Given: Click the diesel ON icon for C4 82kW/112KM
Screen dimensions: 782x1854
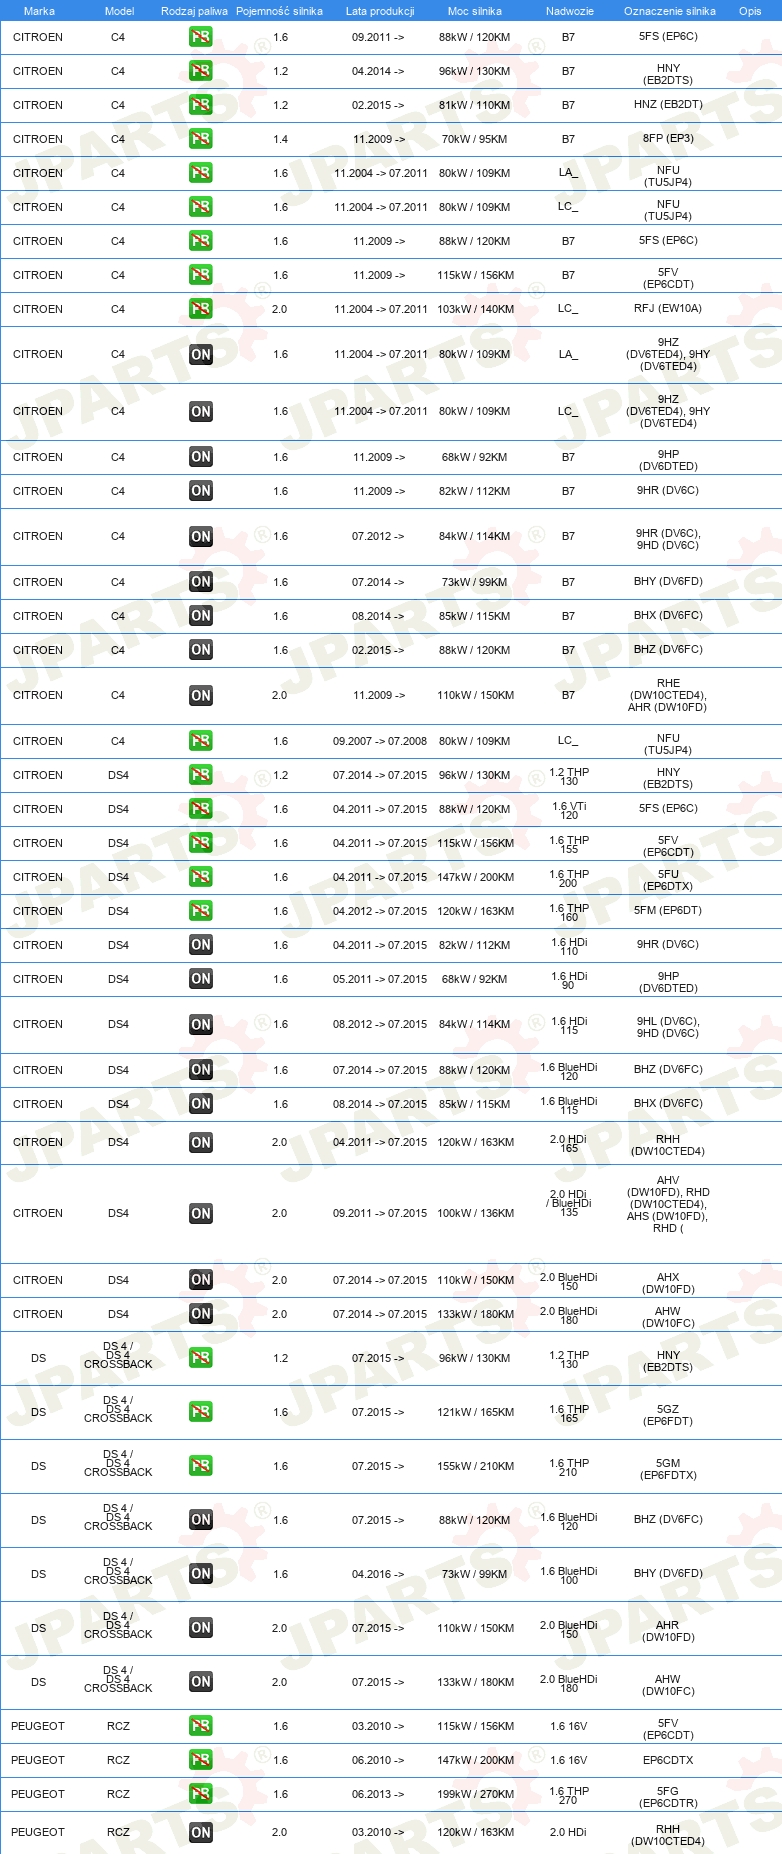Looking at the screenshot, I should (x=201, y=491).
